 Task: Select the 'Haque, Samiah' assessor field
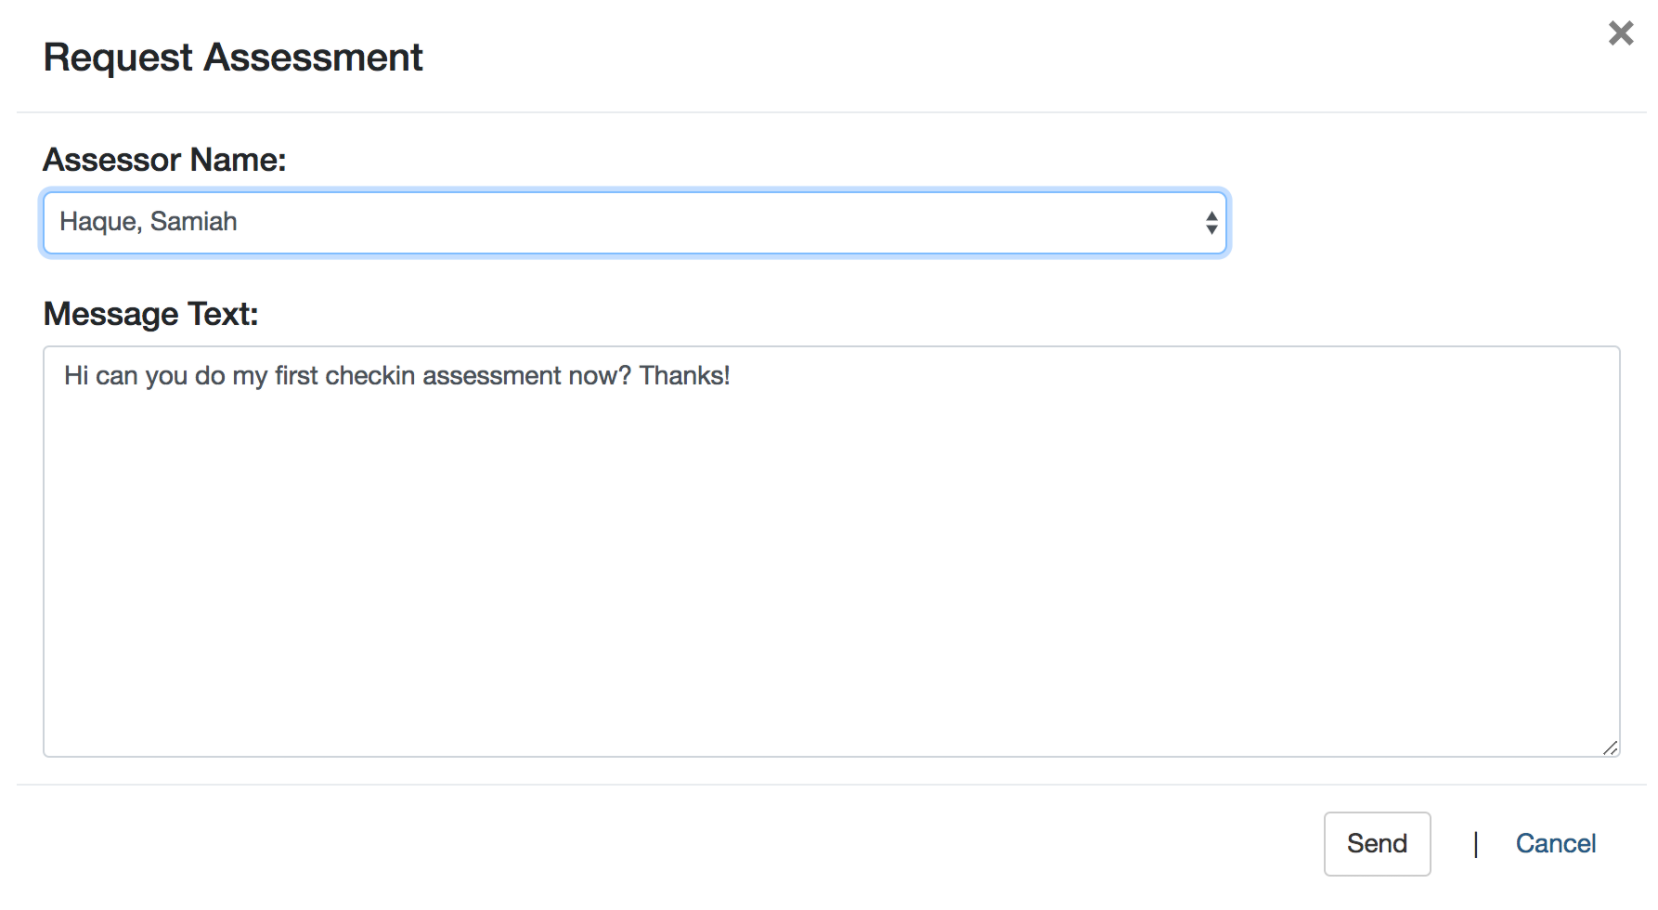635,222
